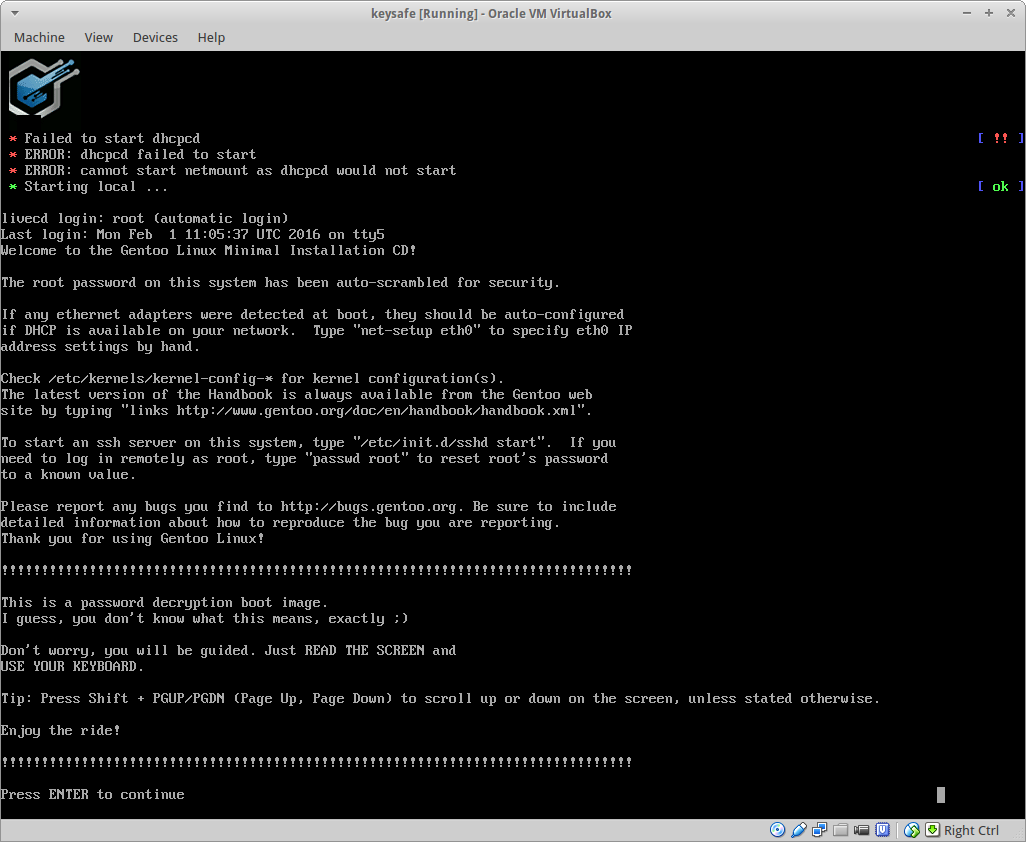The height and width of the screenshot is (842, 1026).
Task: Click the 'Welcome to the Gentoo Linux' line
Action: pos(209,251)
